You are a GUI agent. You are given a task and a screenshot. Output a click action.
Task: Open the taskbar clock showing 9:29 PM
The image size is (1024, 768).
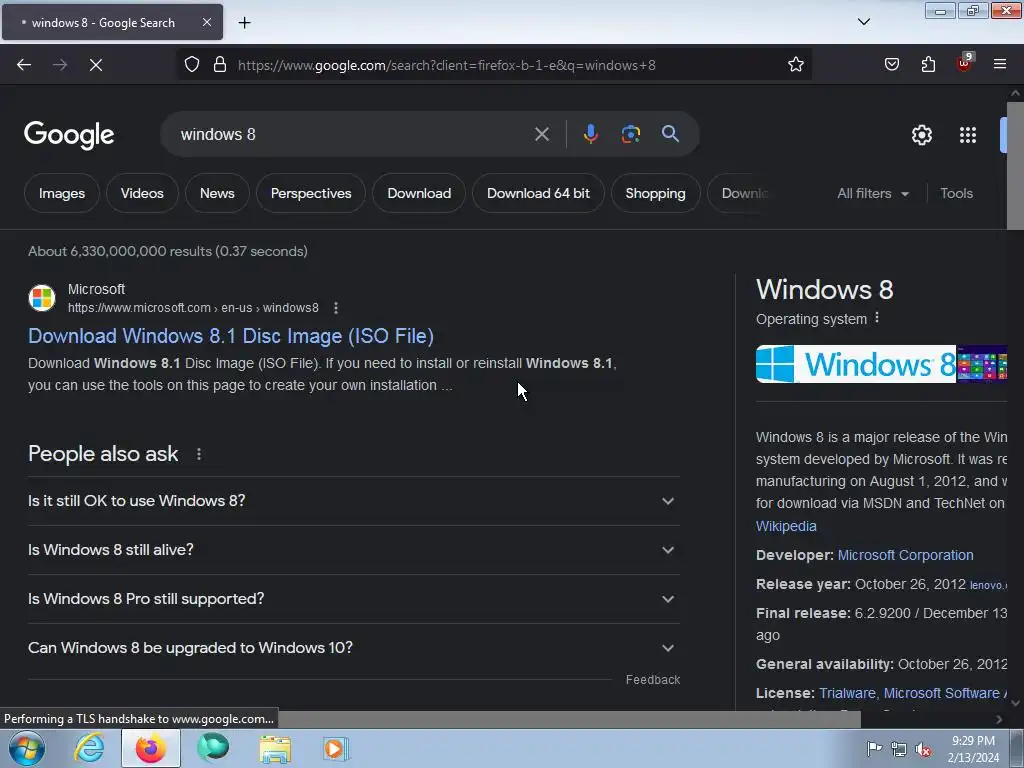click(973, 749)
